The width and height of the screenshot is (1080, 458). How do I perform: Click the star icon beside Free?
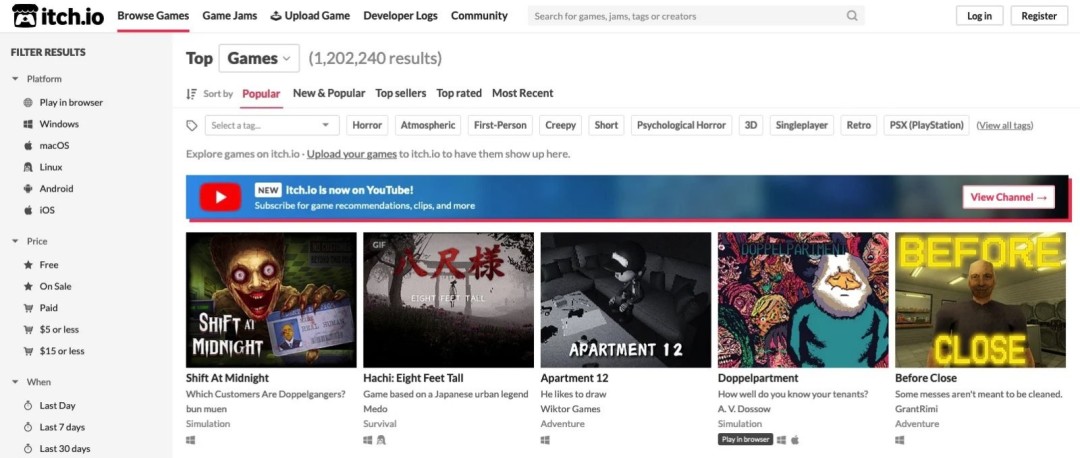[x=28, y=265]
